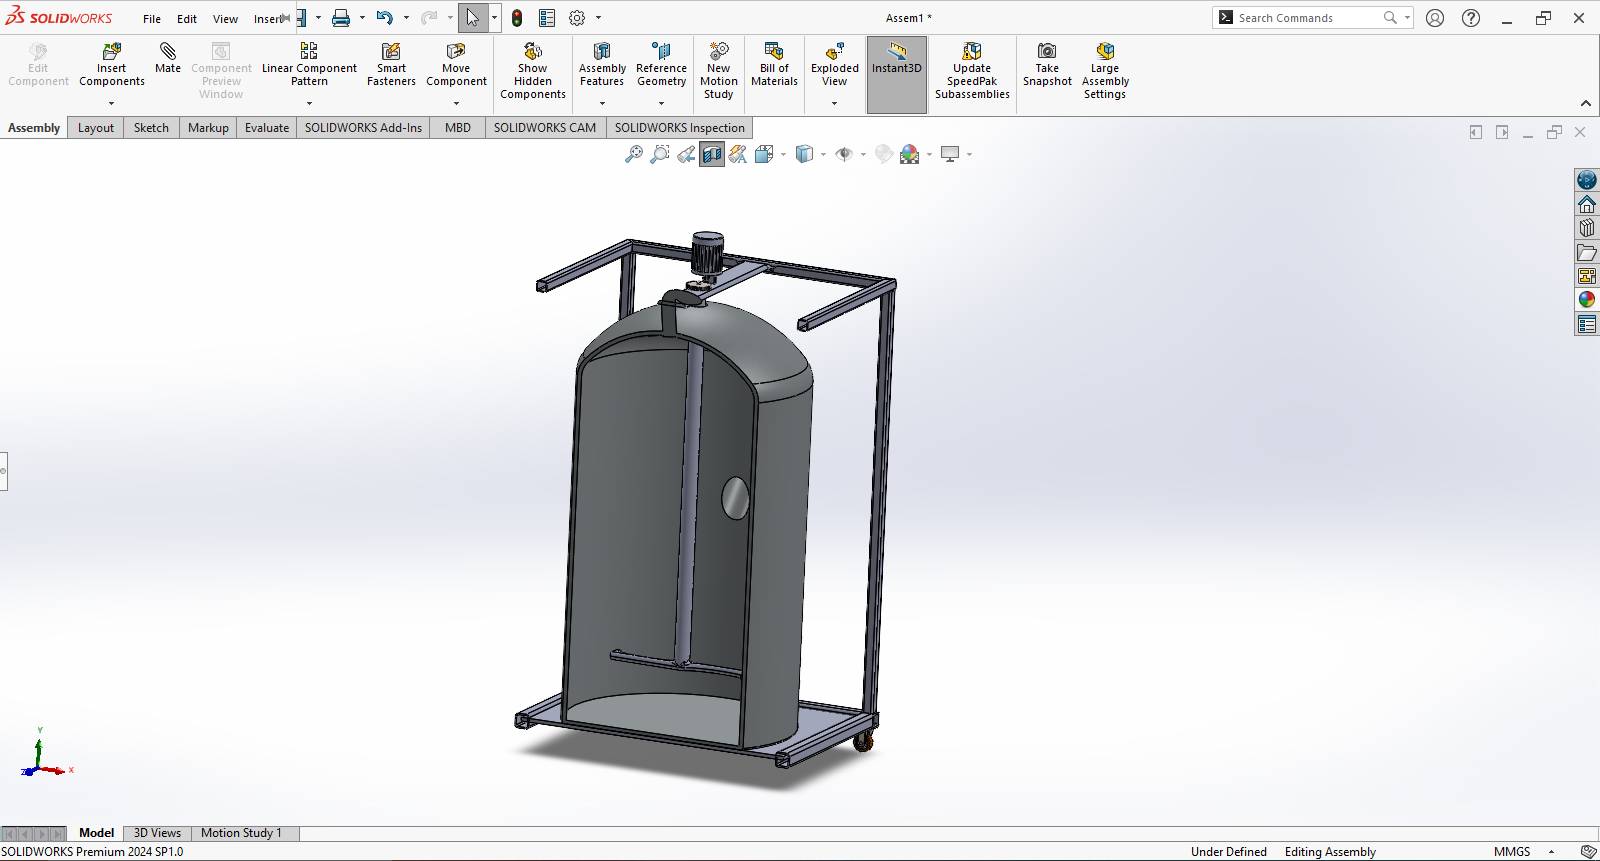Image resolution: width=1600 pixels, height=861 pixels.
Task: Create a New Motion Study
Action: [718, 70]
